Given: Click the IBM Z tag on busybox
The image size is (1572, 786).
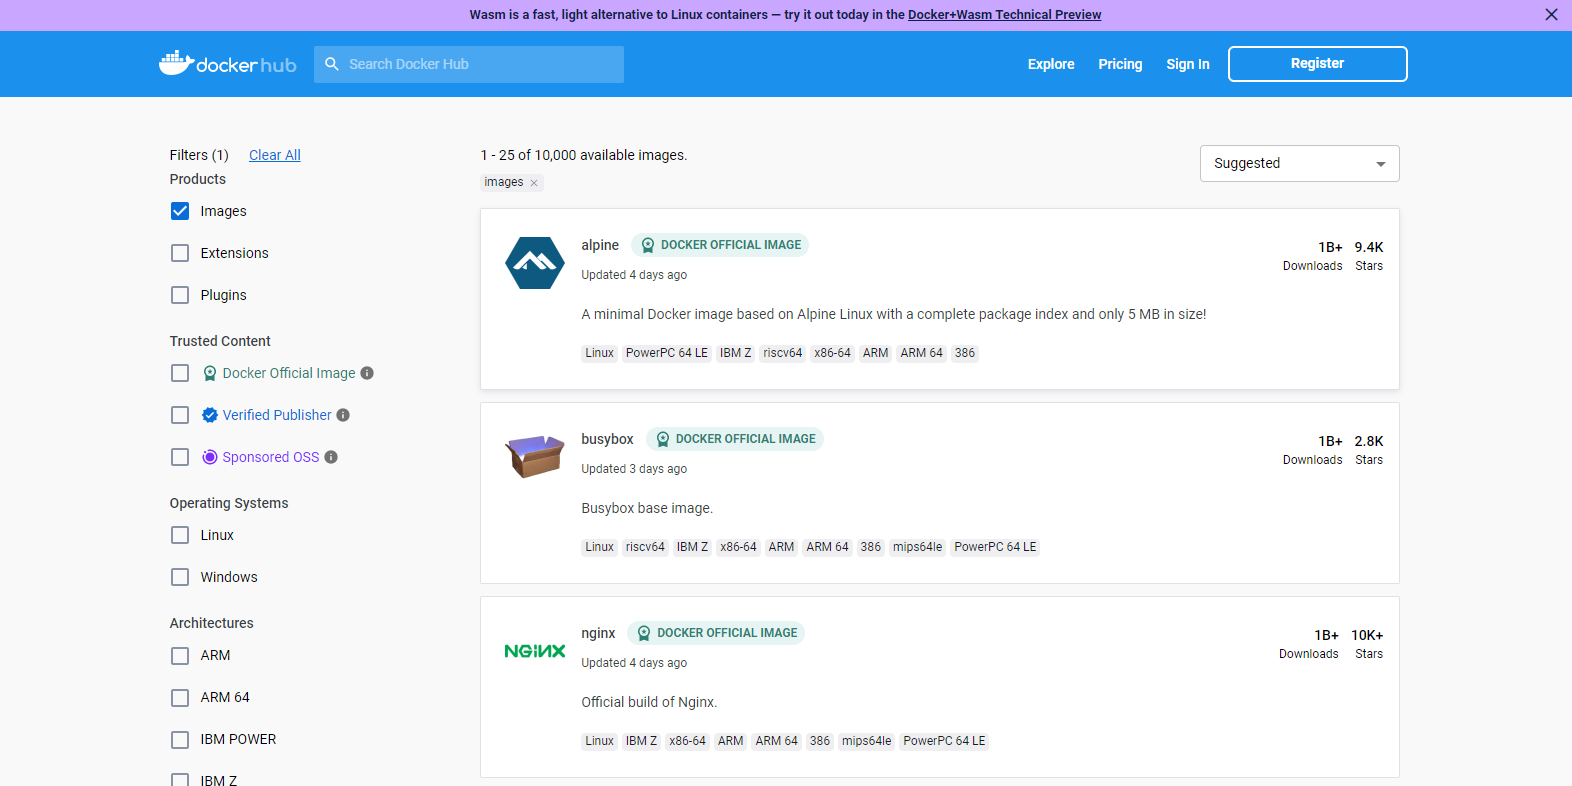Looking at the screenshot, I should [x=692, y=547].
